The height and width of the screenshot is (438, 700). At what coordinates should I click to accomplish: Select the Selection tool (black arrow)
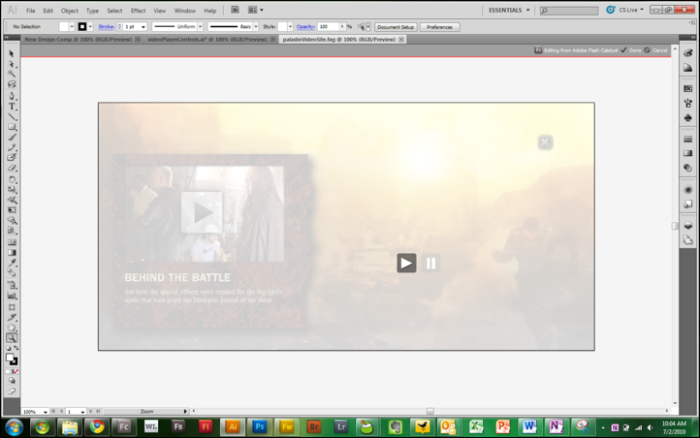tap(11, 54)
